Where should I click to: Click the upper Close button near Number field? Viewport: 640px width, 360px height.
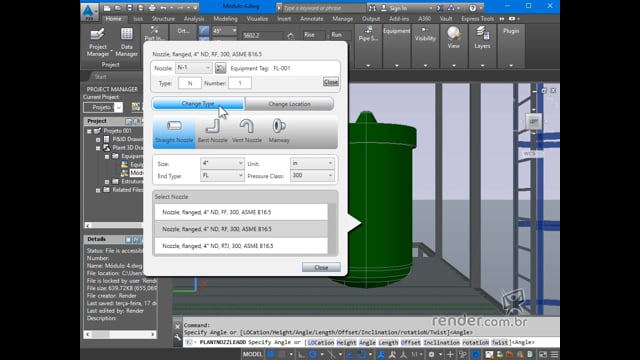coord(331,82)
